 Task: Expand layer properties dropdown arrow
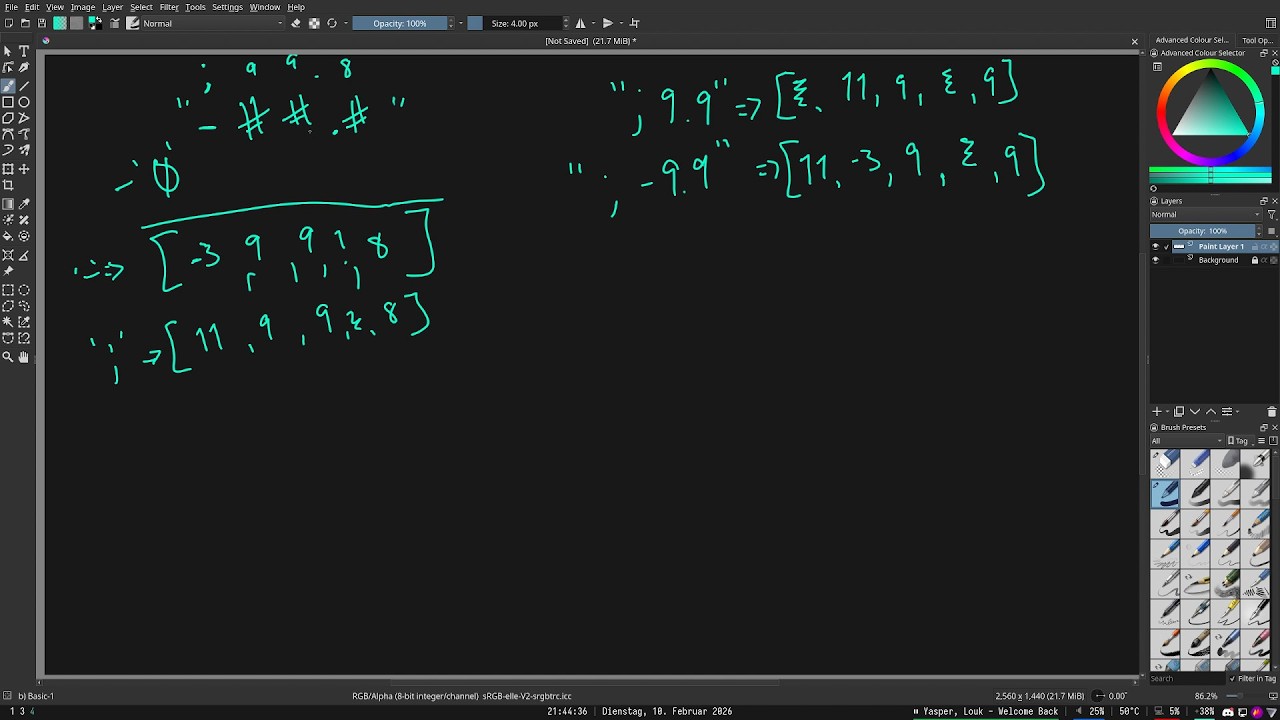pyautogui.click(x=1237, y=412)
